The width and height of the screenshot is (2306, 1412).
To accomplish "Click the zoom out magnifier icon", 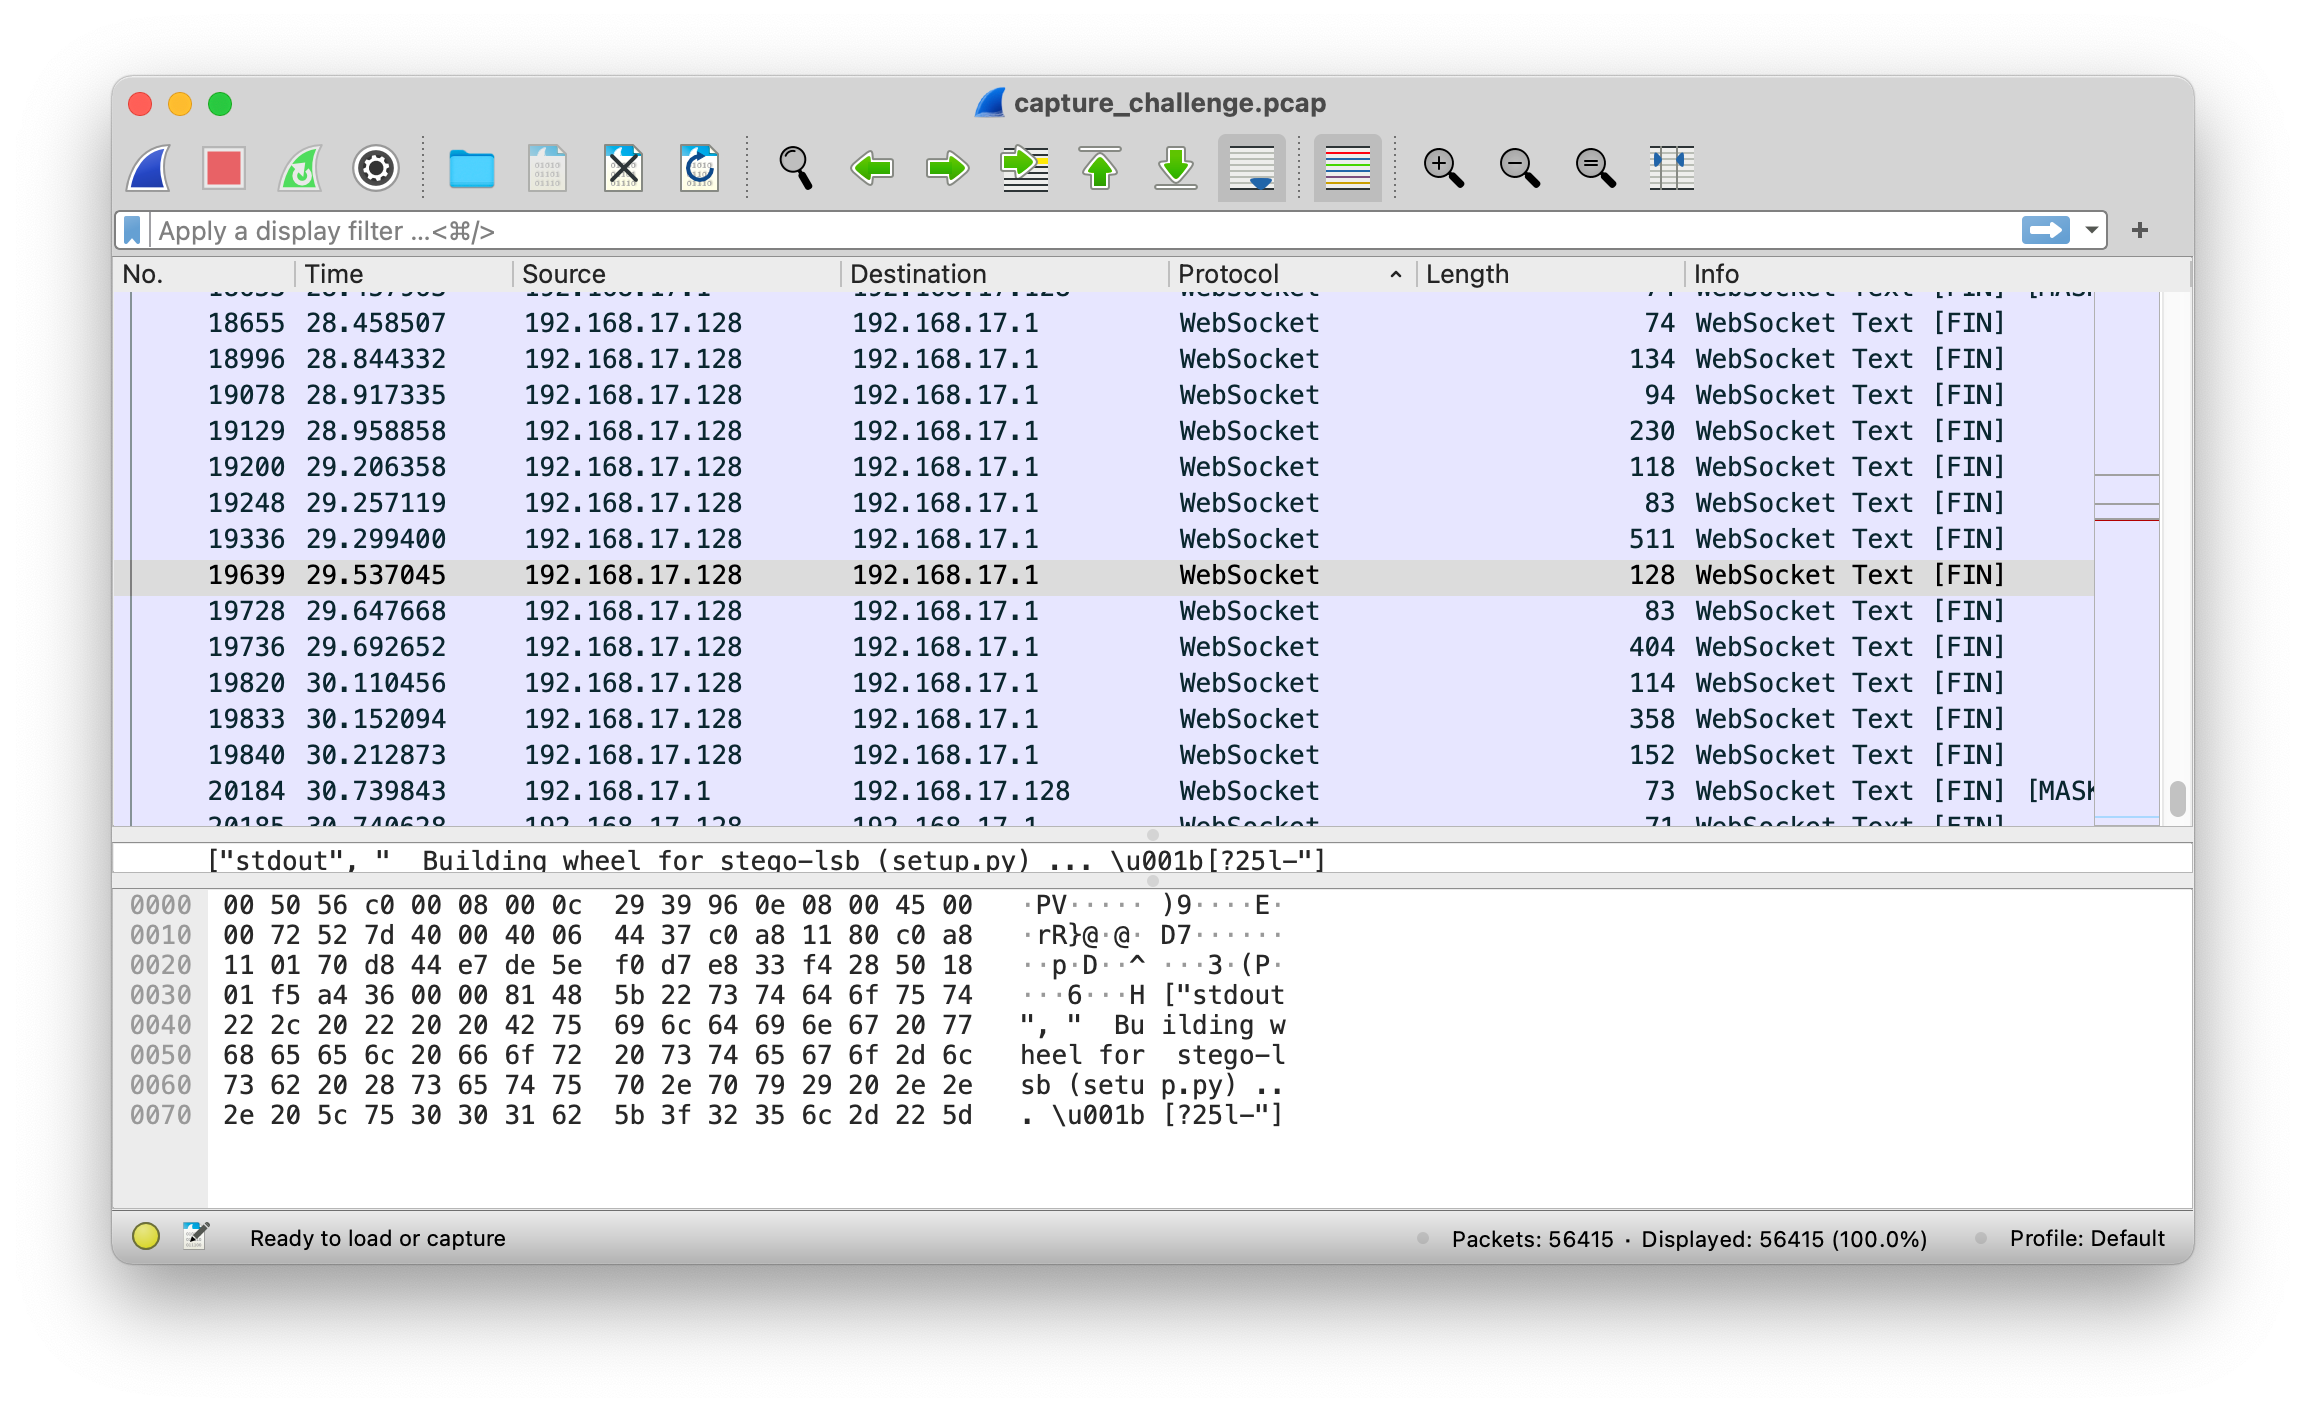I will click(1517, 168).
